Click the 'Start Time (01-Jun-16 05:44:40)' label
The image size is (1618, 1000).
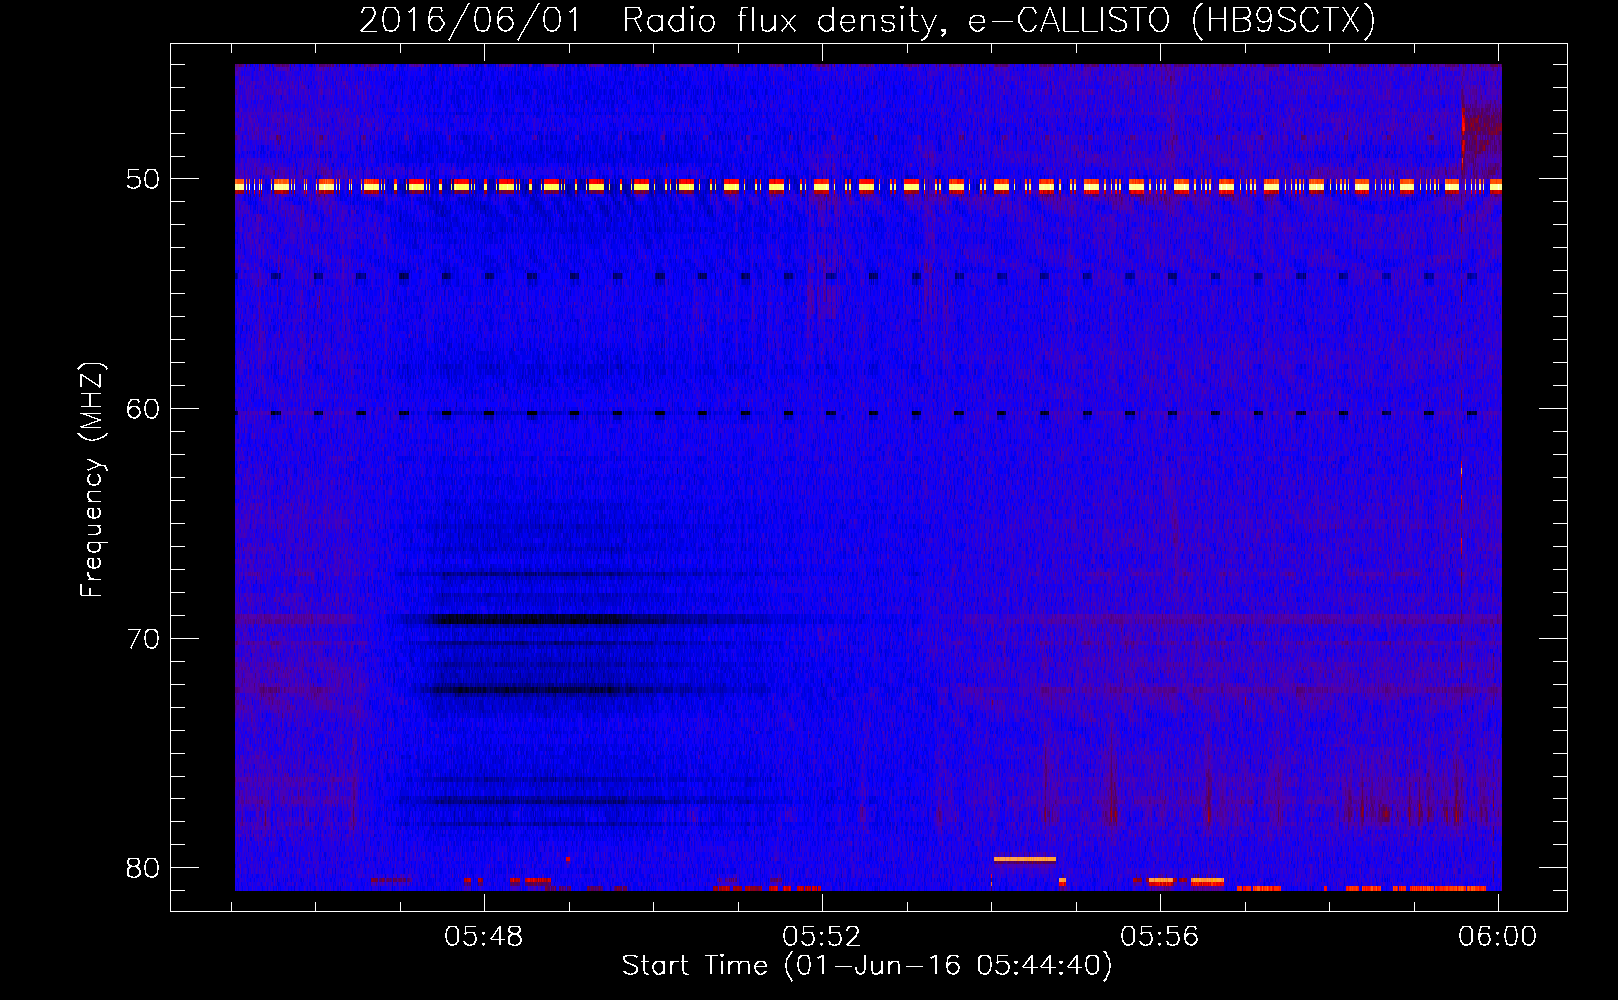867,966
